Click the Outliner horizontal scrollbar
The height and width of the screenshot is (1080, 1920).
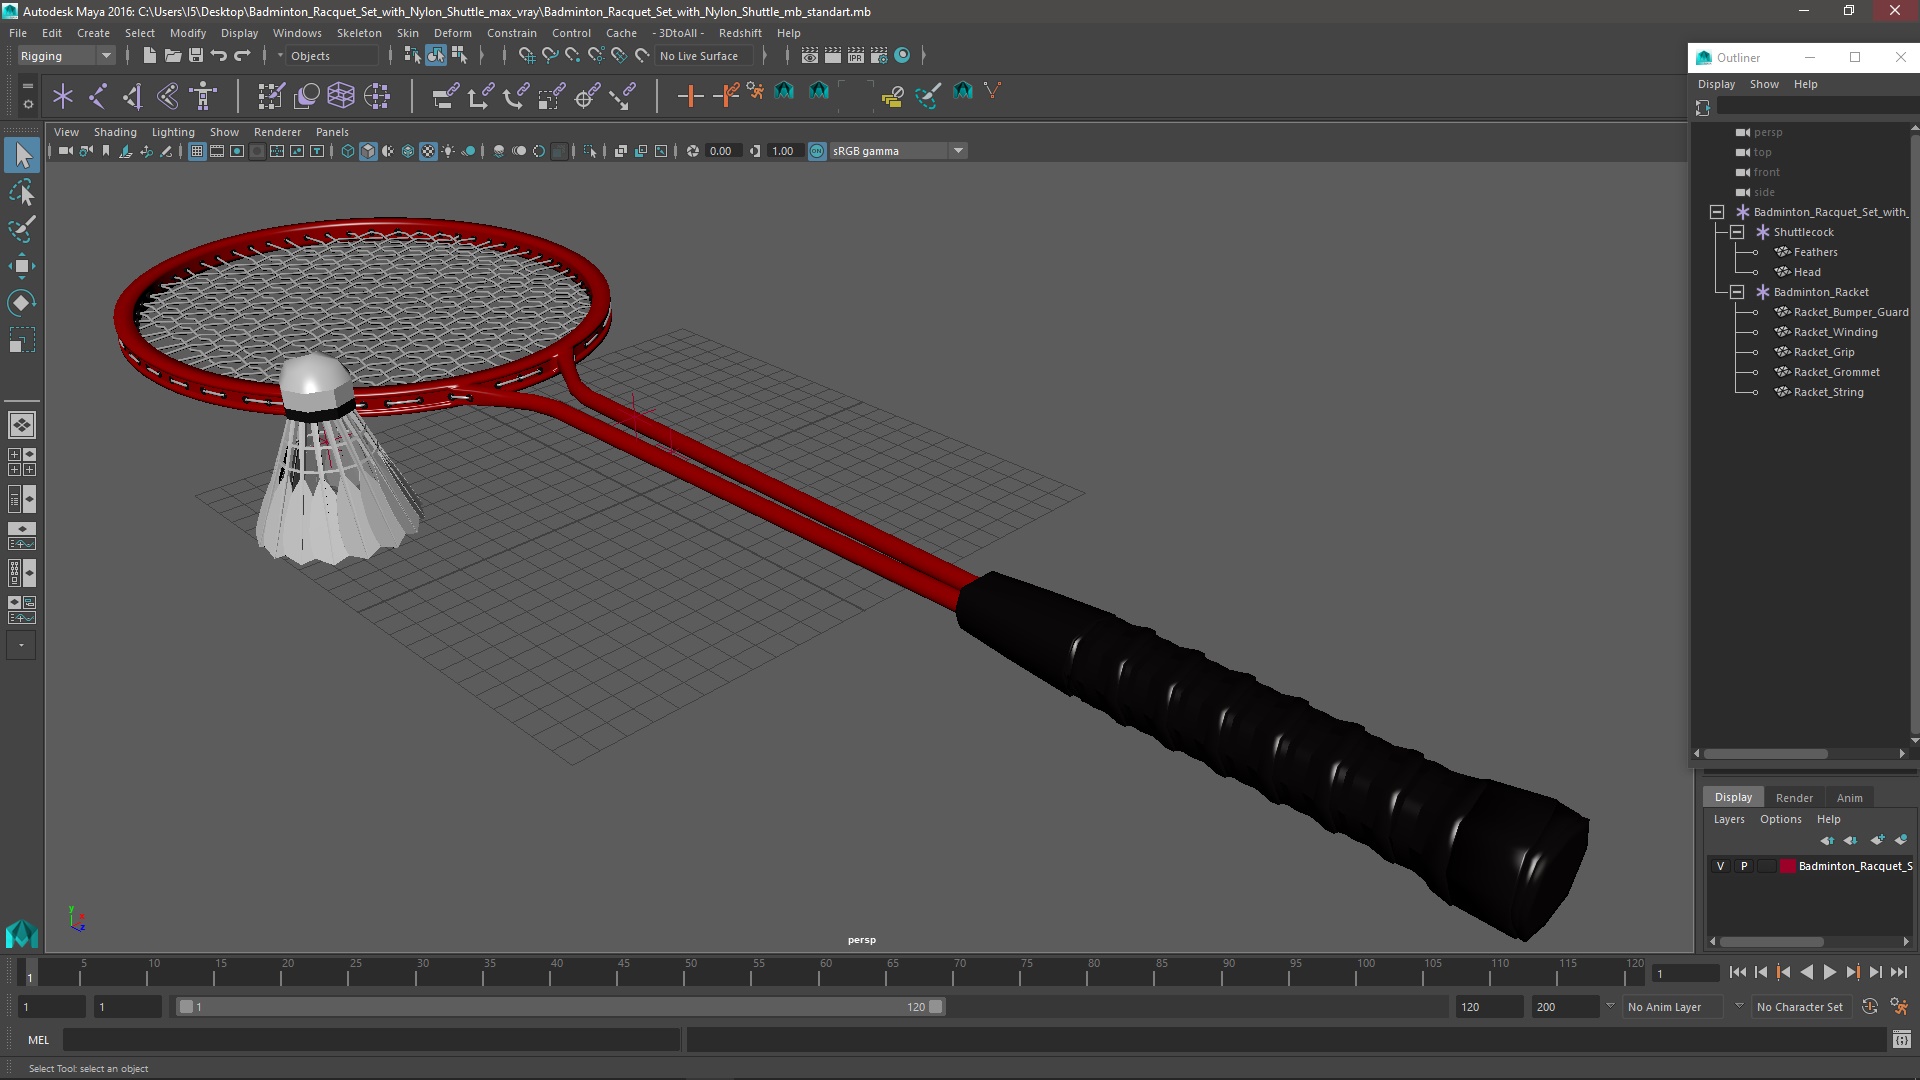tap(1766, 754)
